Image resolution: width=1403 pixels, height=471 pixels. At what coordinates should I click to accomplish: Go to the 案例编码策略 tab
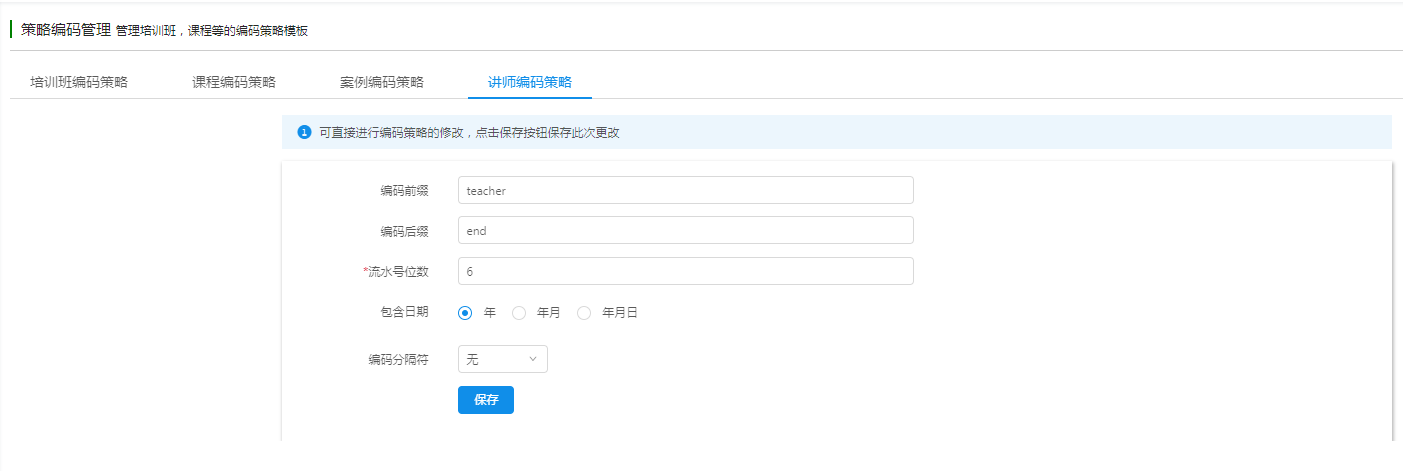382,82
